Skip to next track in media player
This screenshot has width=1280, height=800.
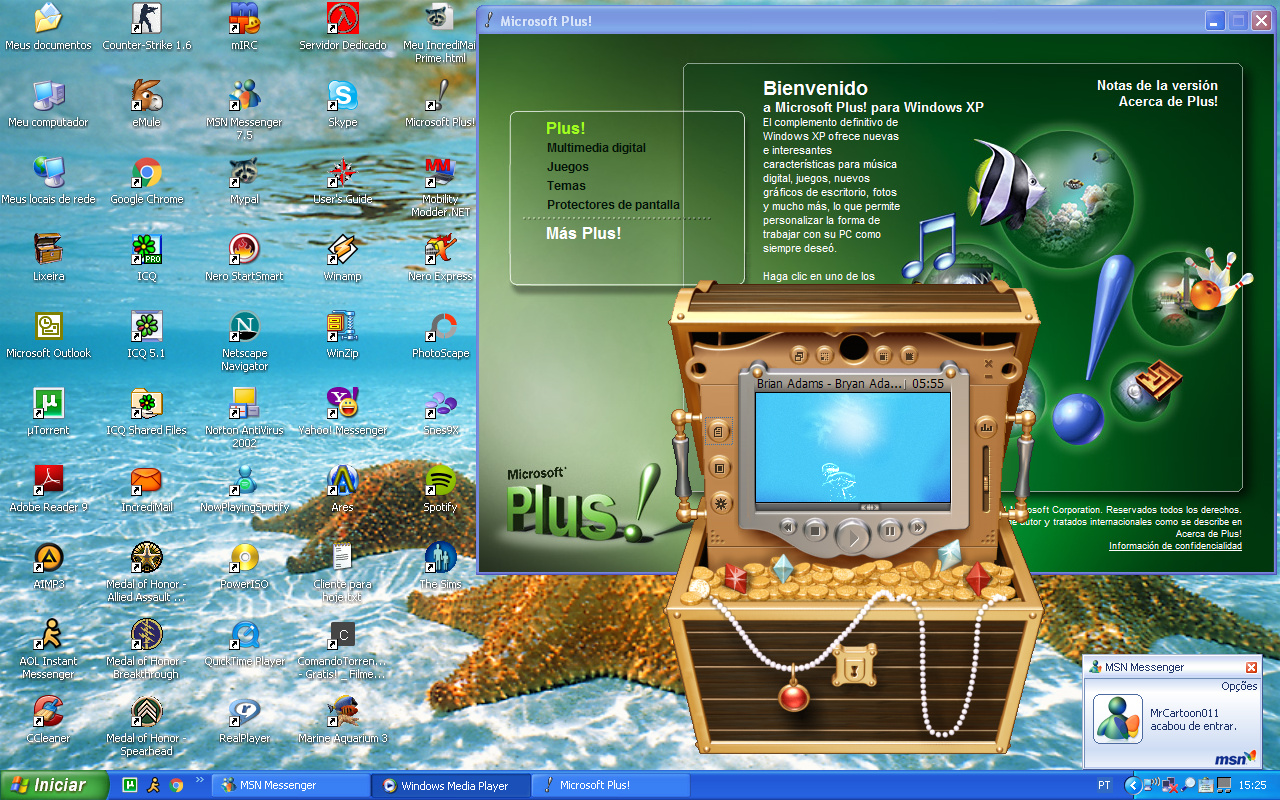click(917, 526)
